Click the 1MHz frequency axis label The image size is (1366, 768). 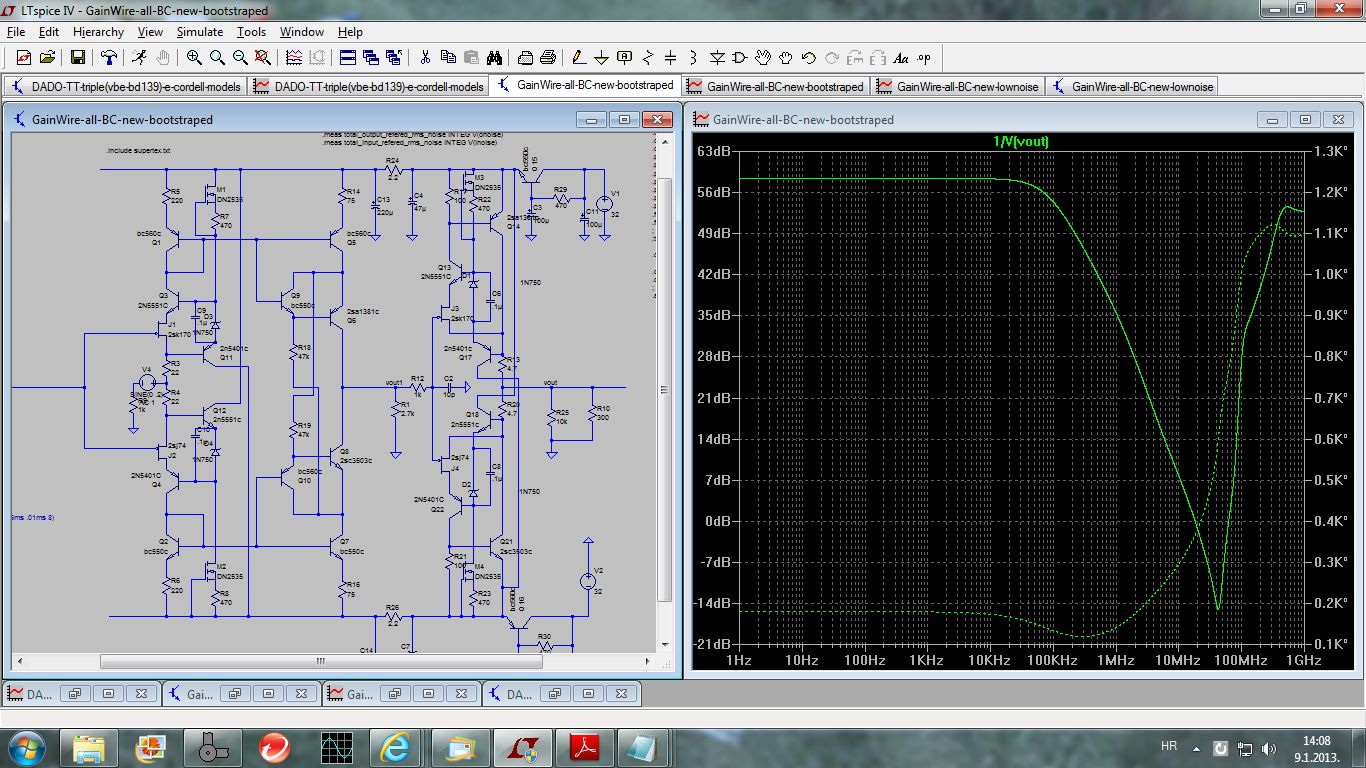[x=1115, y=660]
